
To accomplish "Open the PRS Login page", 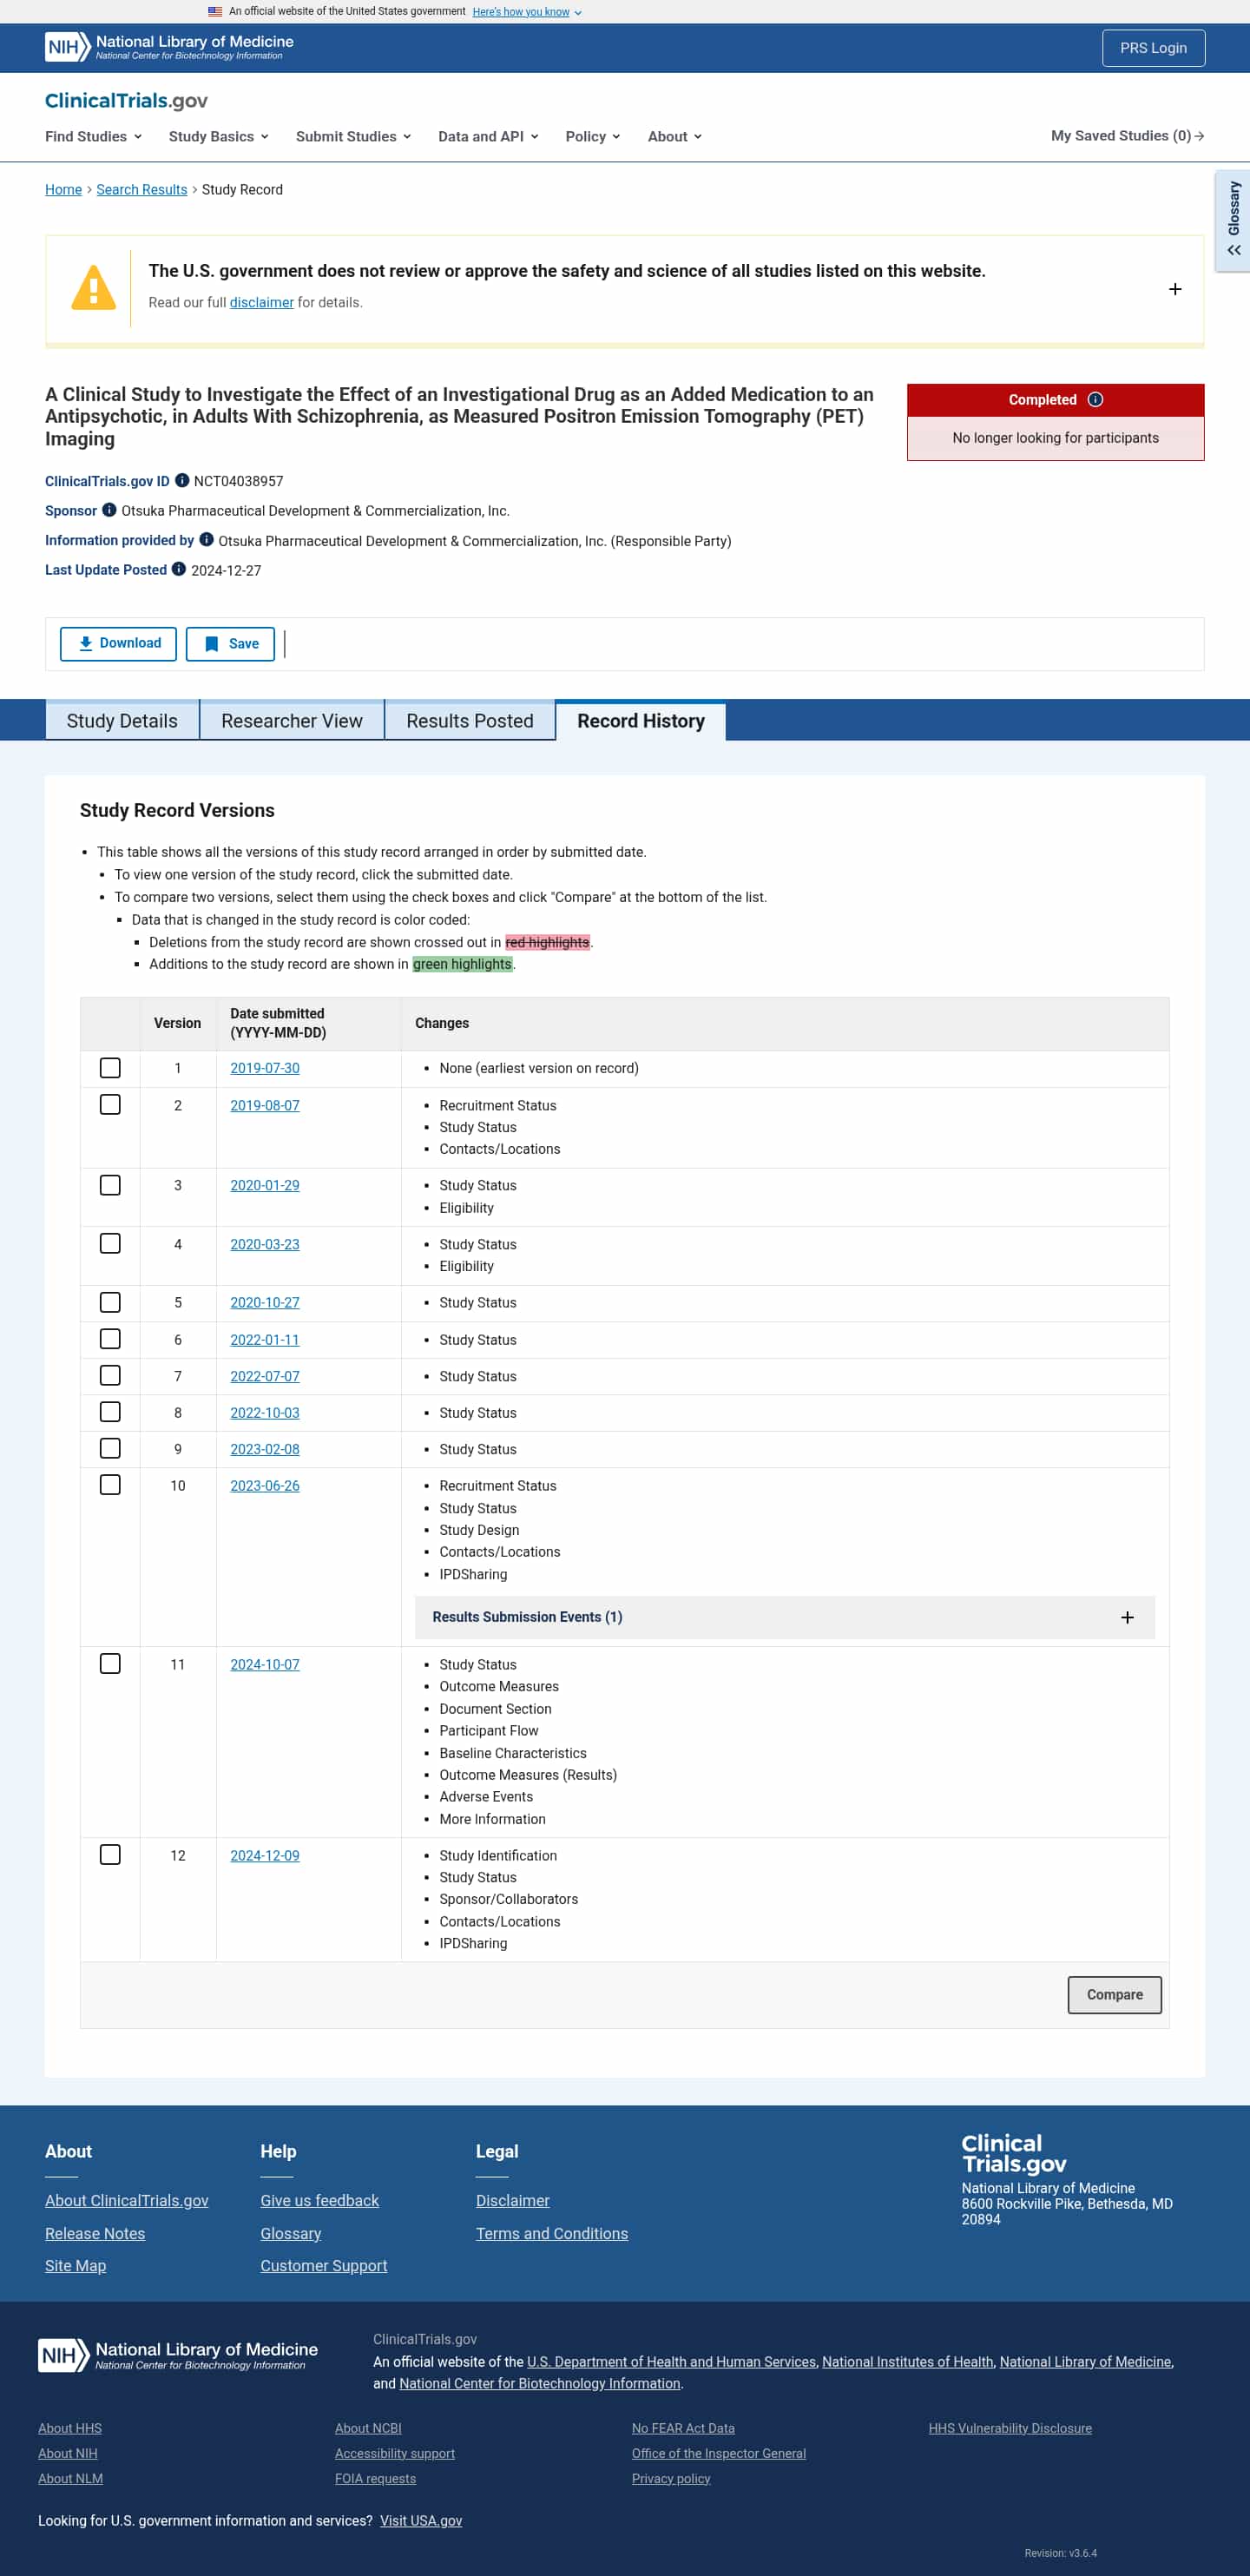I will 1153,48.
